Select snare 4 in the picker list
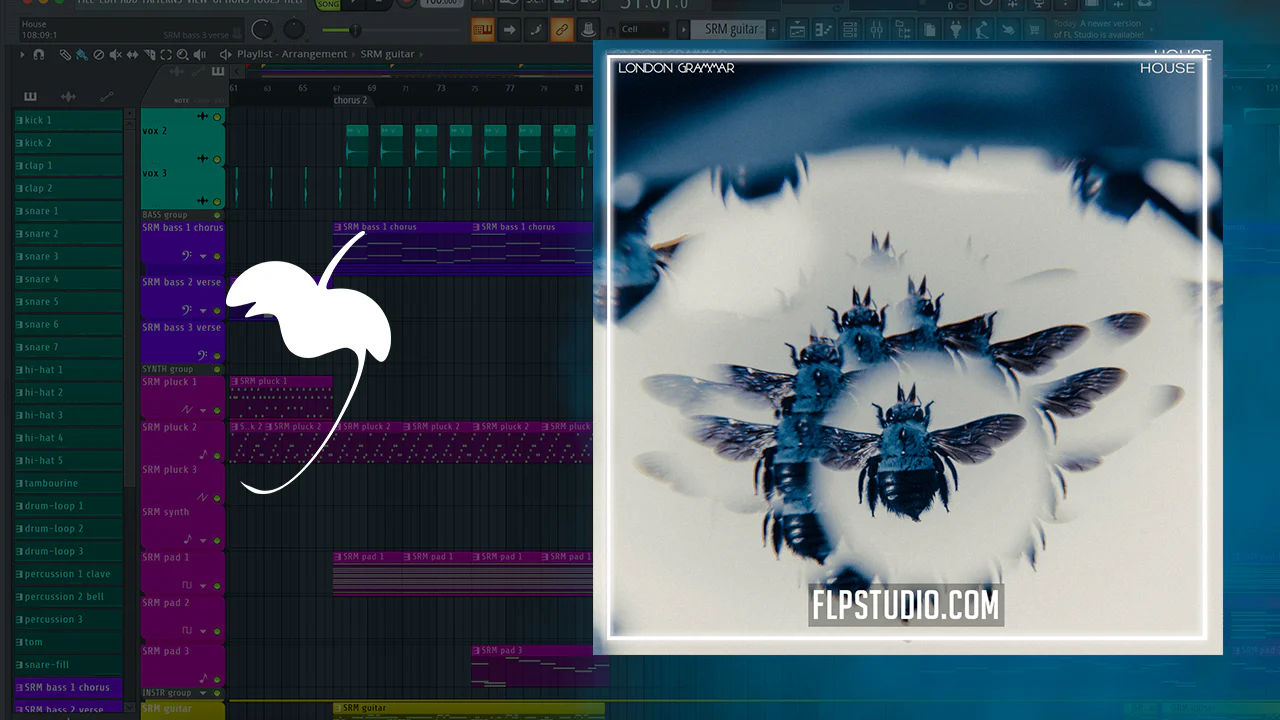Viewport: 1280px width, 720px height. pos(68,279)
